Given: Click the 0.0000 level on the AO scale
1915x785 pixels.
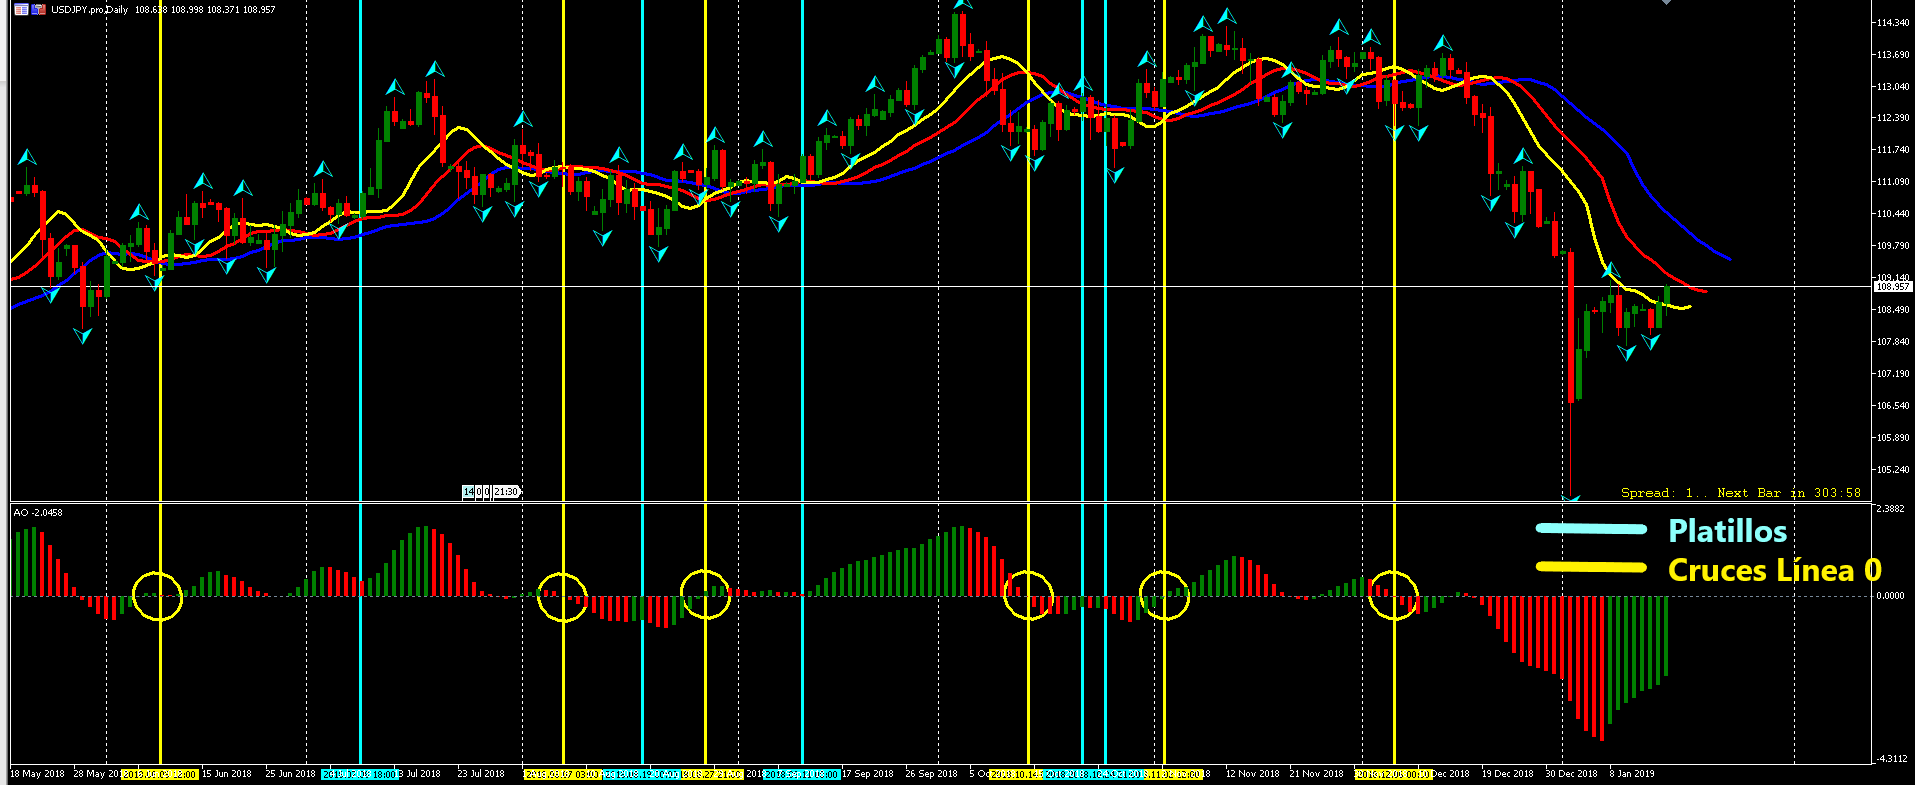Looking at the screenshot, I should tap(1890, 596).
